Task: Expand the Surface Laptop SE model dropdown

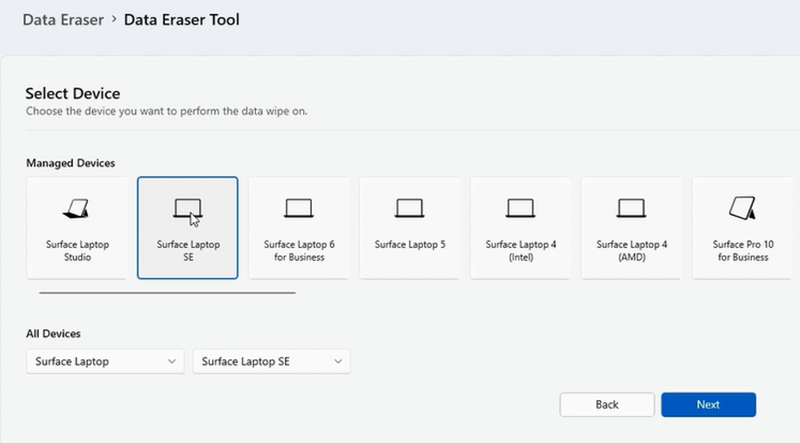Action: tap(271, 361)
